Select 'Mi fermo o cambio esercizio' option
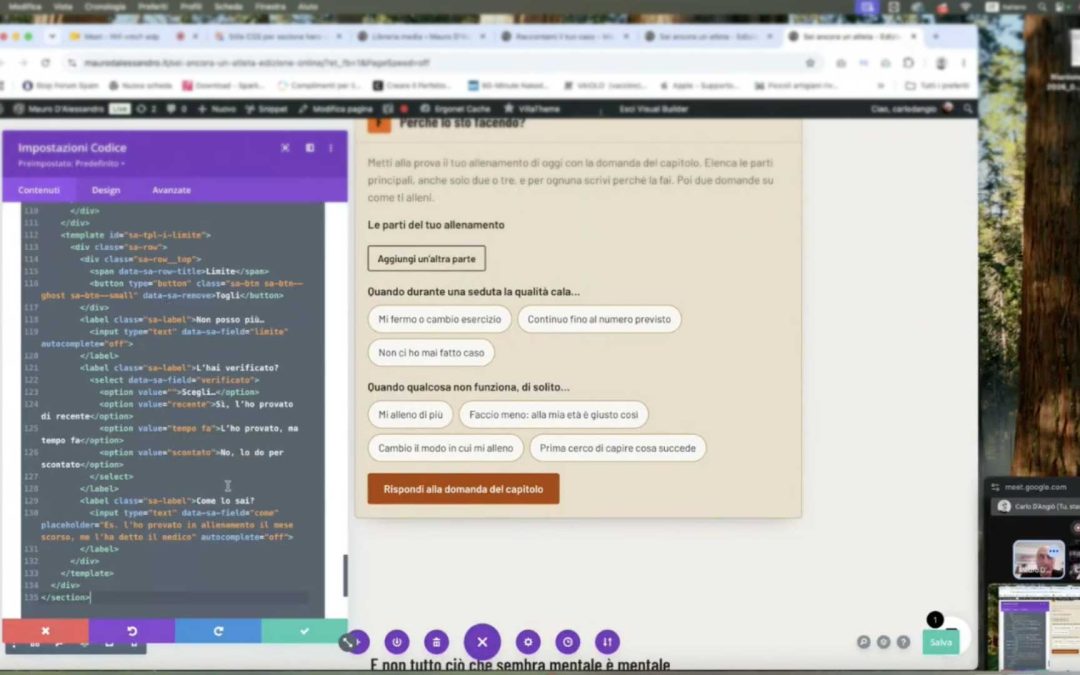 point(439,319)
